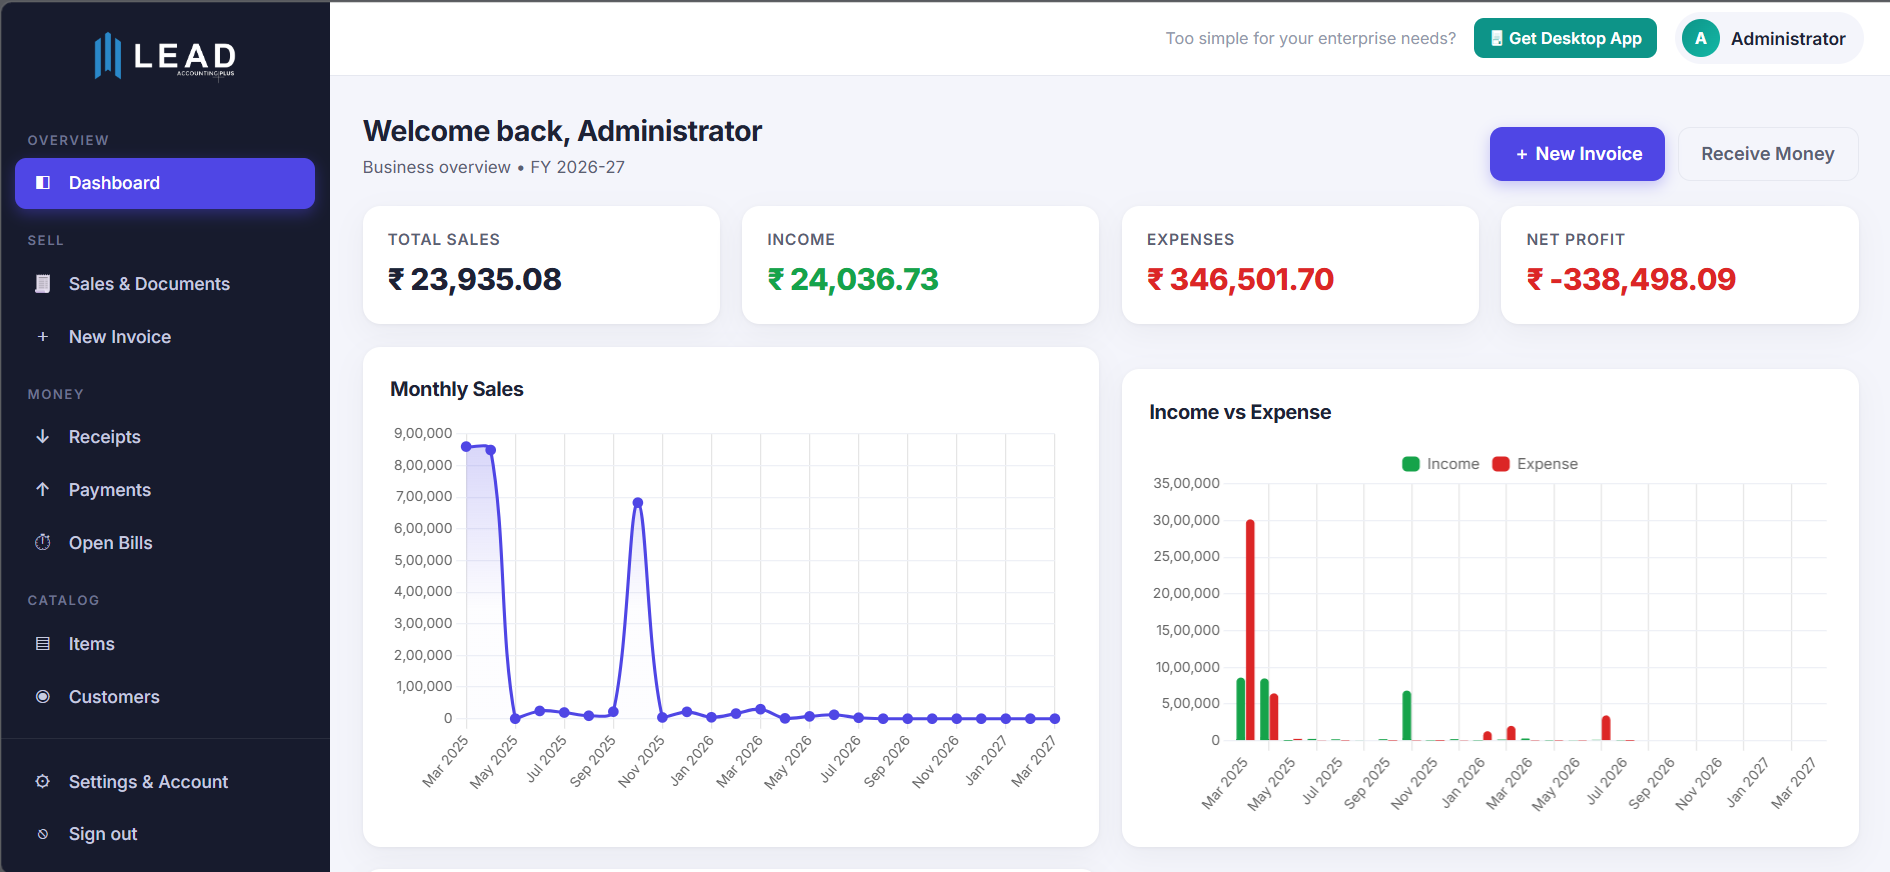Screen dimensions: 1890x872
Task: Click the '₹ -338,498.09' net profit value
Action: click(x=1631, y=279)
